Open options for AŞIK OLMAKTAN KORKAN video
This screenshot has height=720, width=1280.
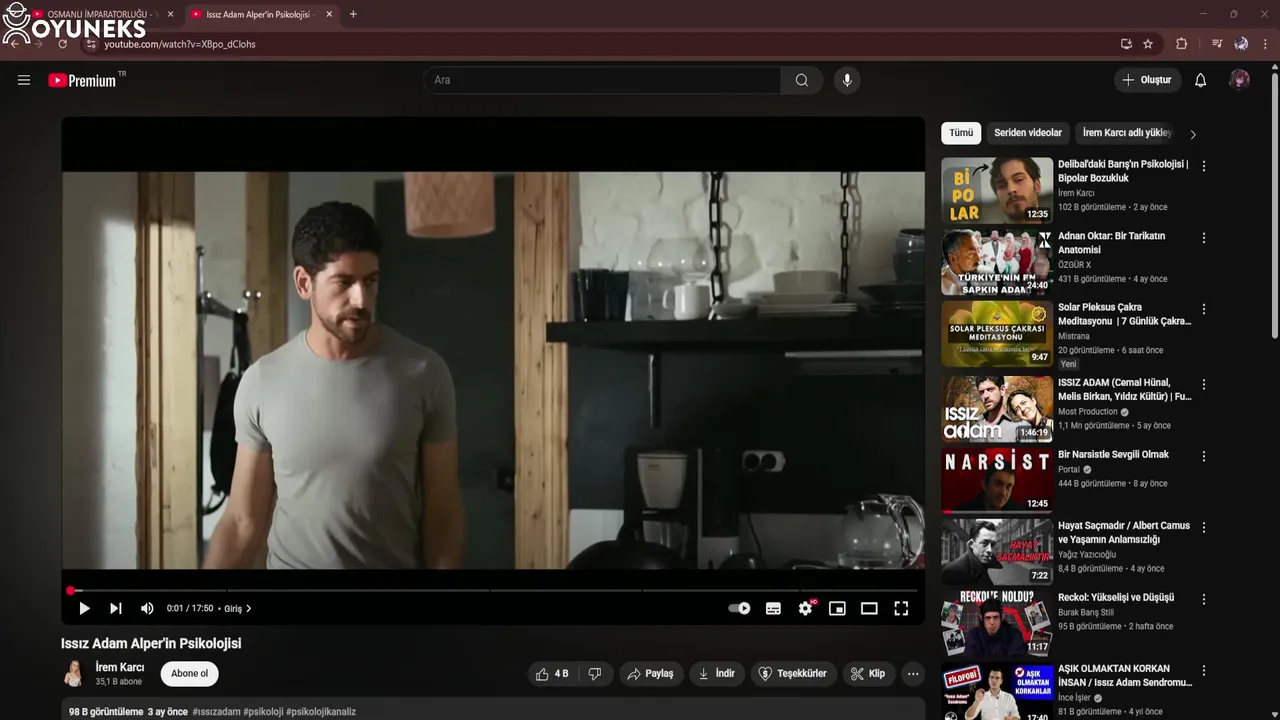click(x=1204, y=670)
